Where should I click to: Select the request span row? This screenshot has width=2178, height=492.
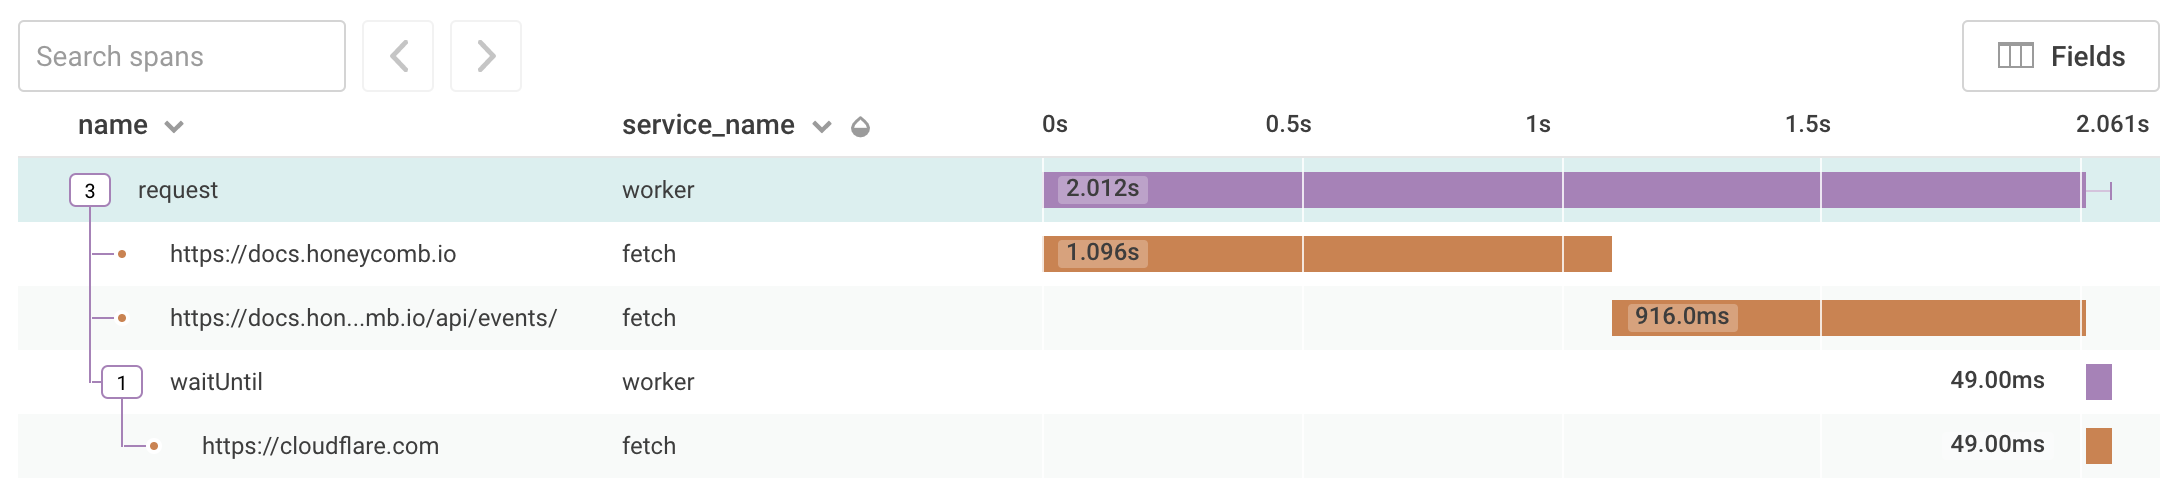[x=178, y=190]
